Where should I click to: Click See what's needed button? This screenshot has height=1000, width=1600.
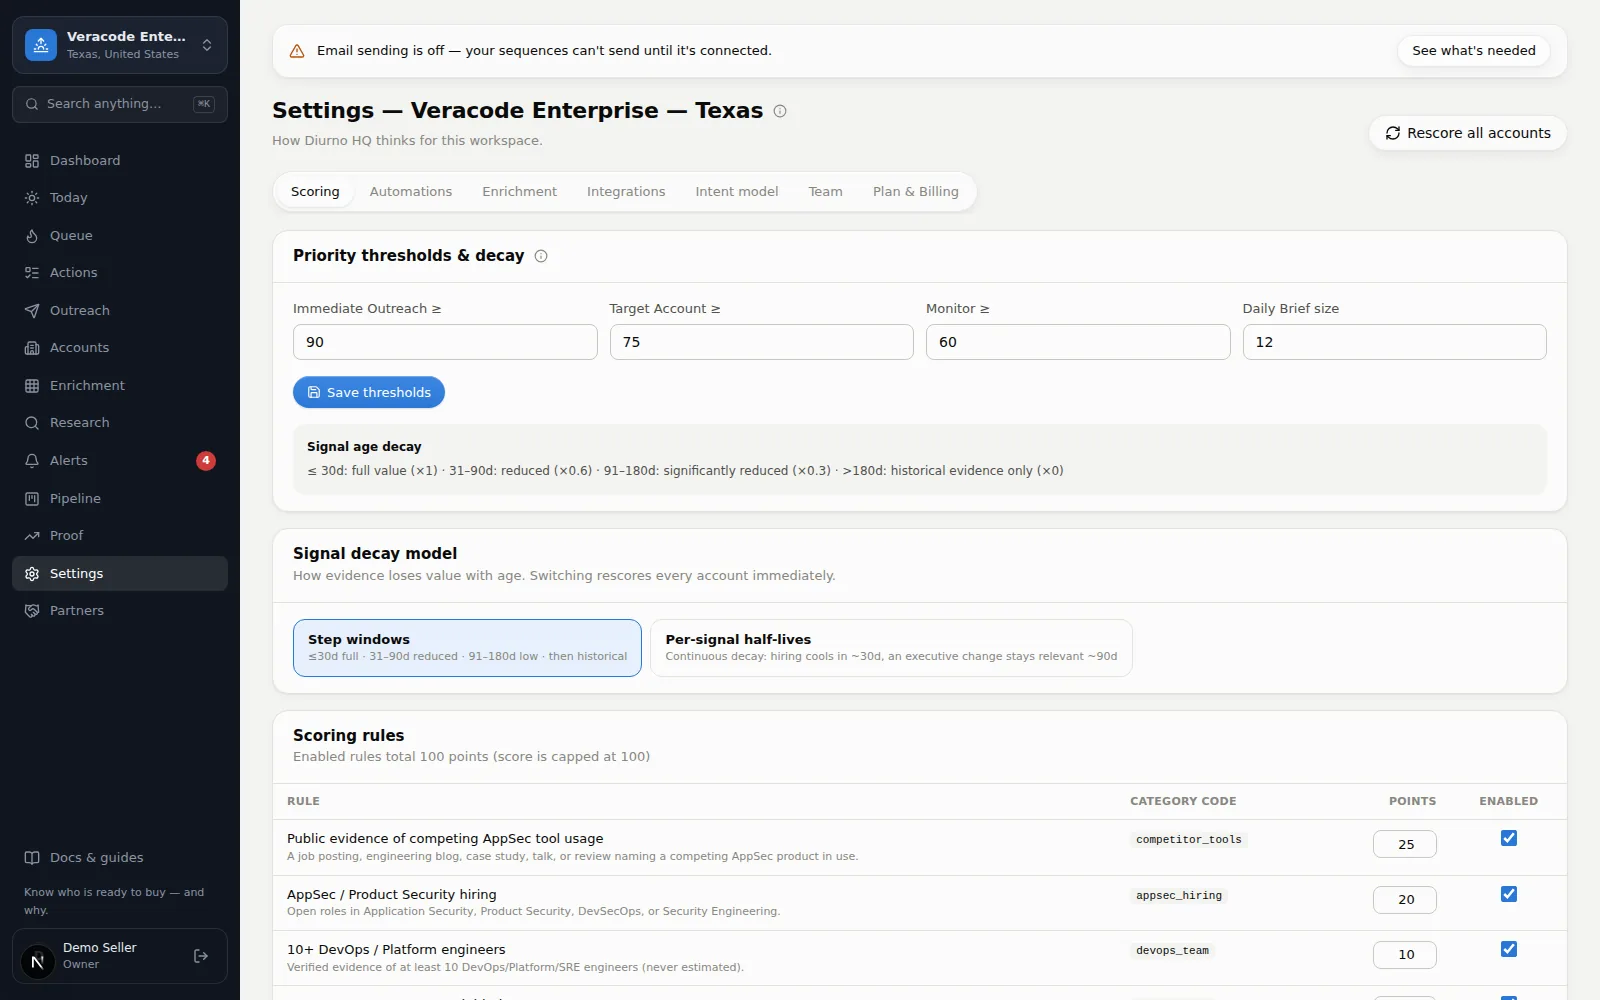(x=1473, y=51)
